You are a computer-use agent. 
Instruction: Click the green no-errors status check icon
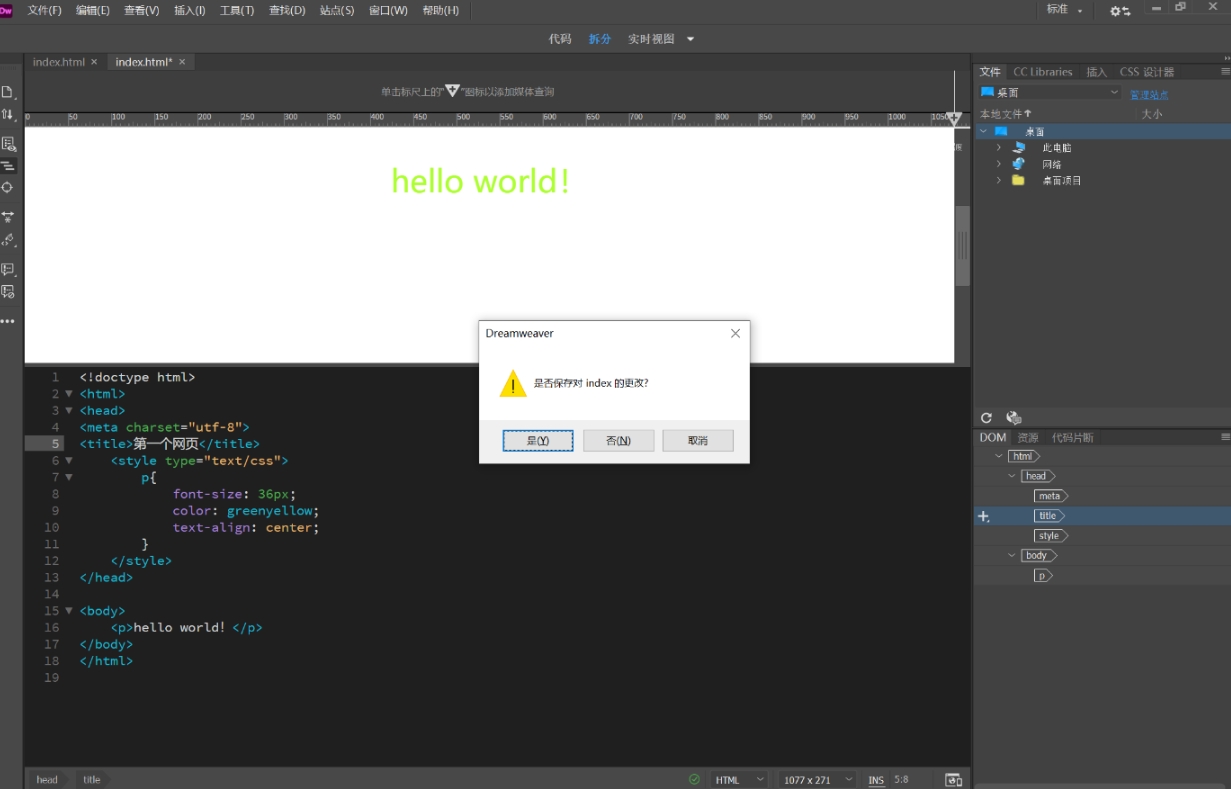[694, 780]
